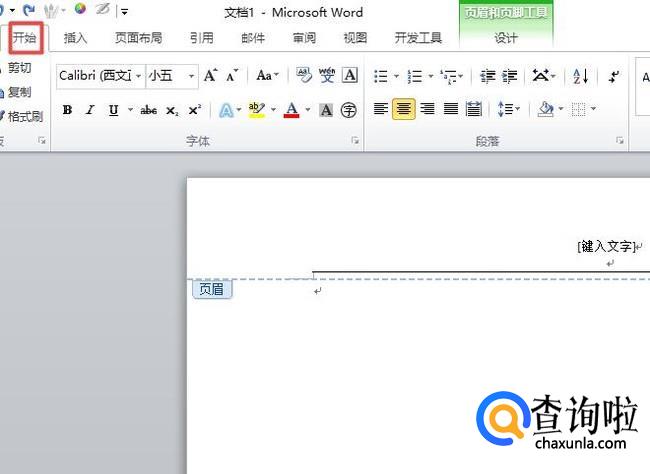Toggle show paragraph marks icon
The width and height of the screenshot is (650, 474).
[614, 76]
